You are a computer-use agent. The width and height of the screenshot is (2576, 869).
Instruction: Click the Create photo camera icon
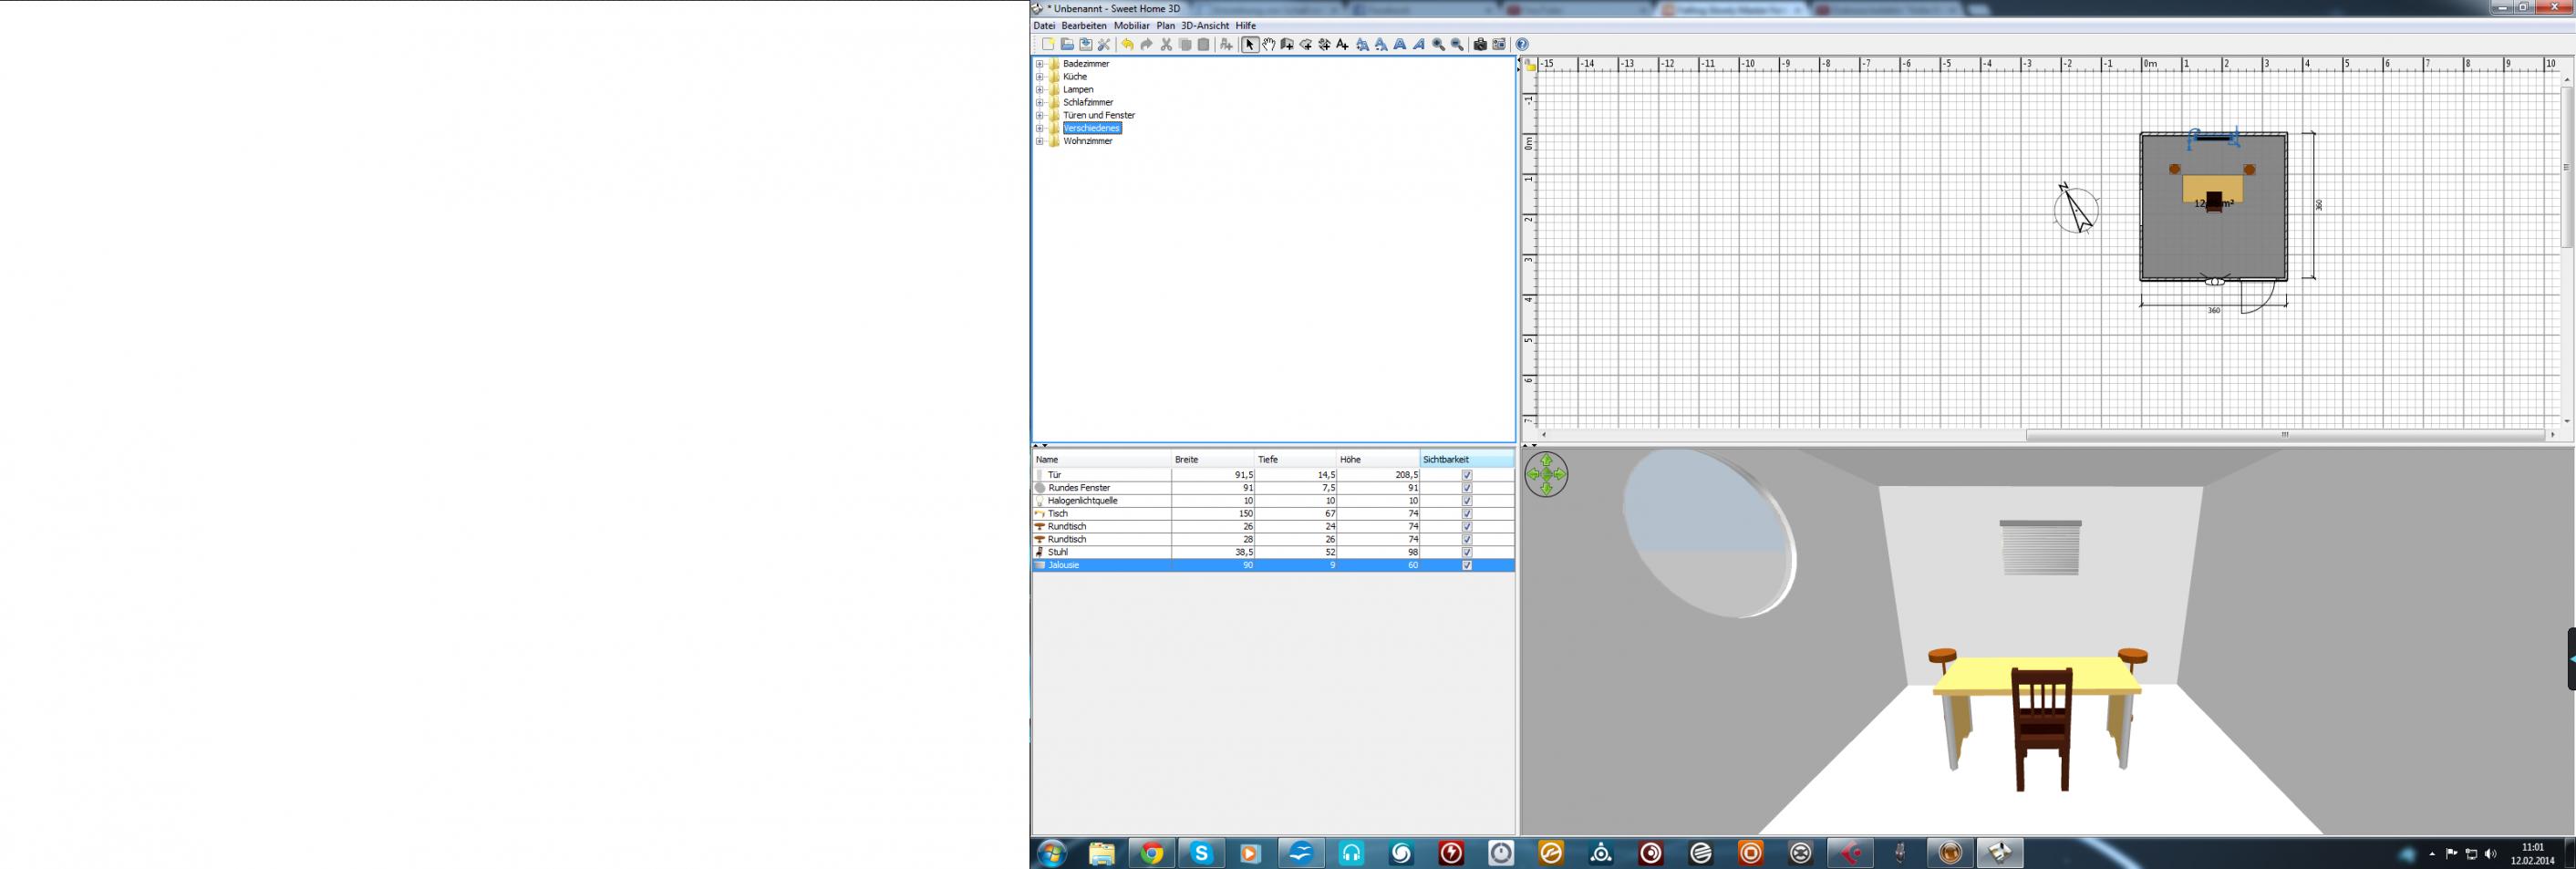coord(1480,45)
